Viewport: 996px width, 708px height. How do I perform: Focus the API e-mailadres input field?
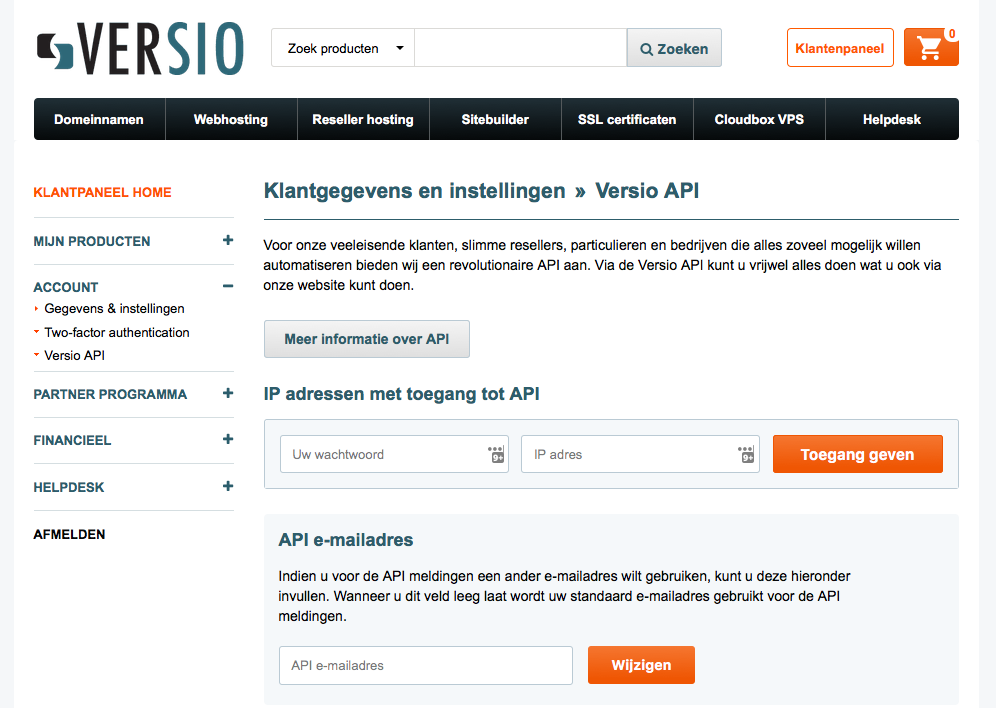tap(426, 665)
